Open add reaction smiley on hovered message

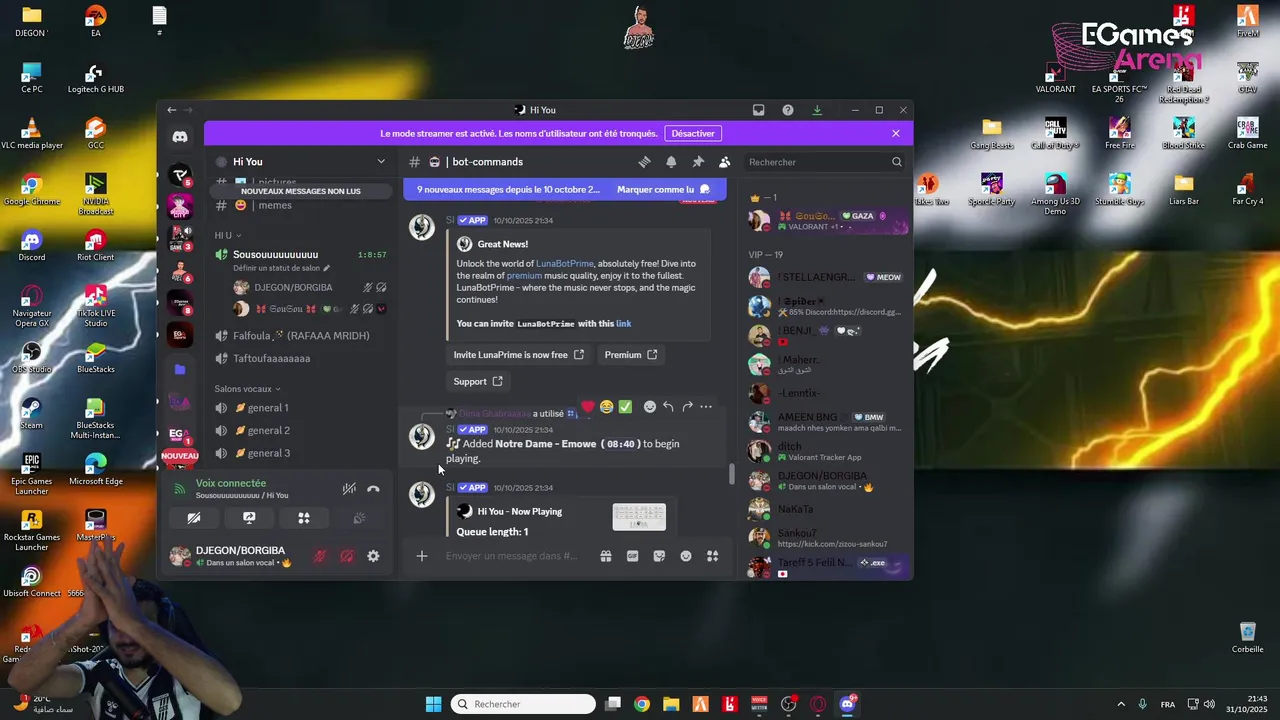(650, 407)
